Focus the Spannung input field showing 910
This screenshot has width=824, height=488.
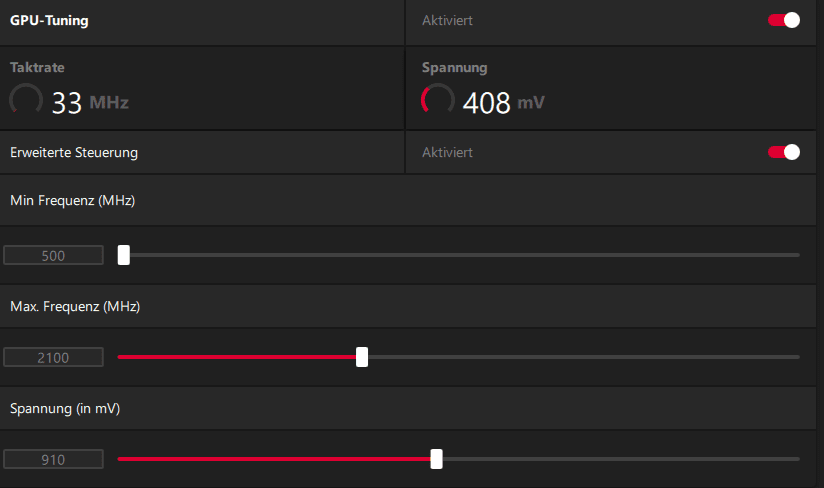pyautogui.click(x=54, y=459)
